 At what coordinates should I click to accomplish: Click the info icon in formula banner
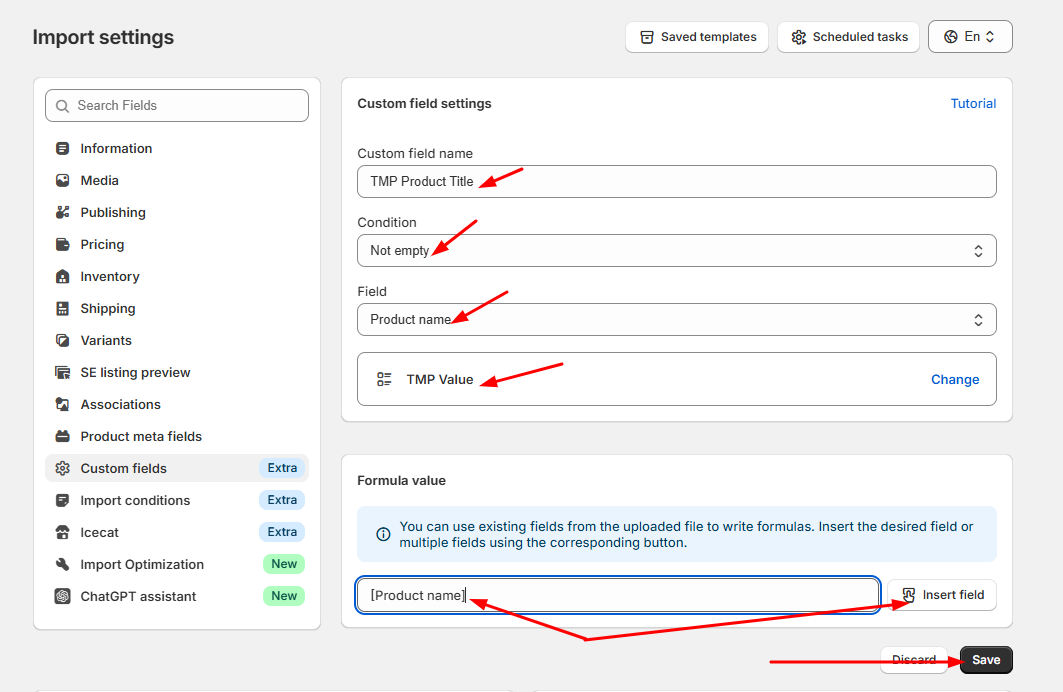tap(383, 534)
